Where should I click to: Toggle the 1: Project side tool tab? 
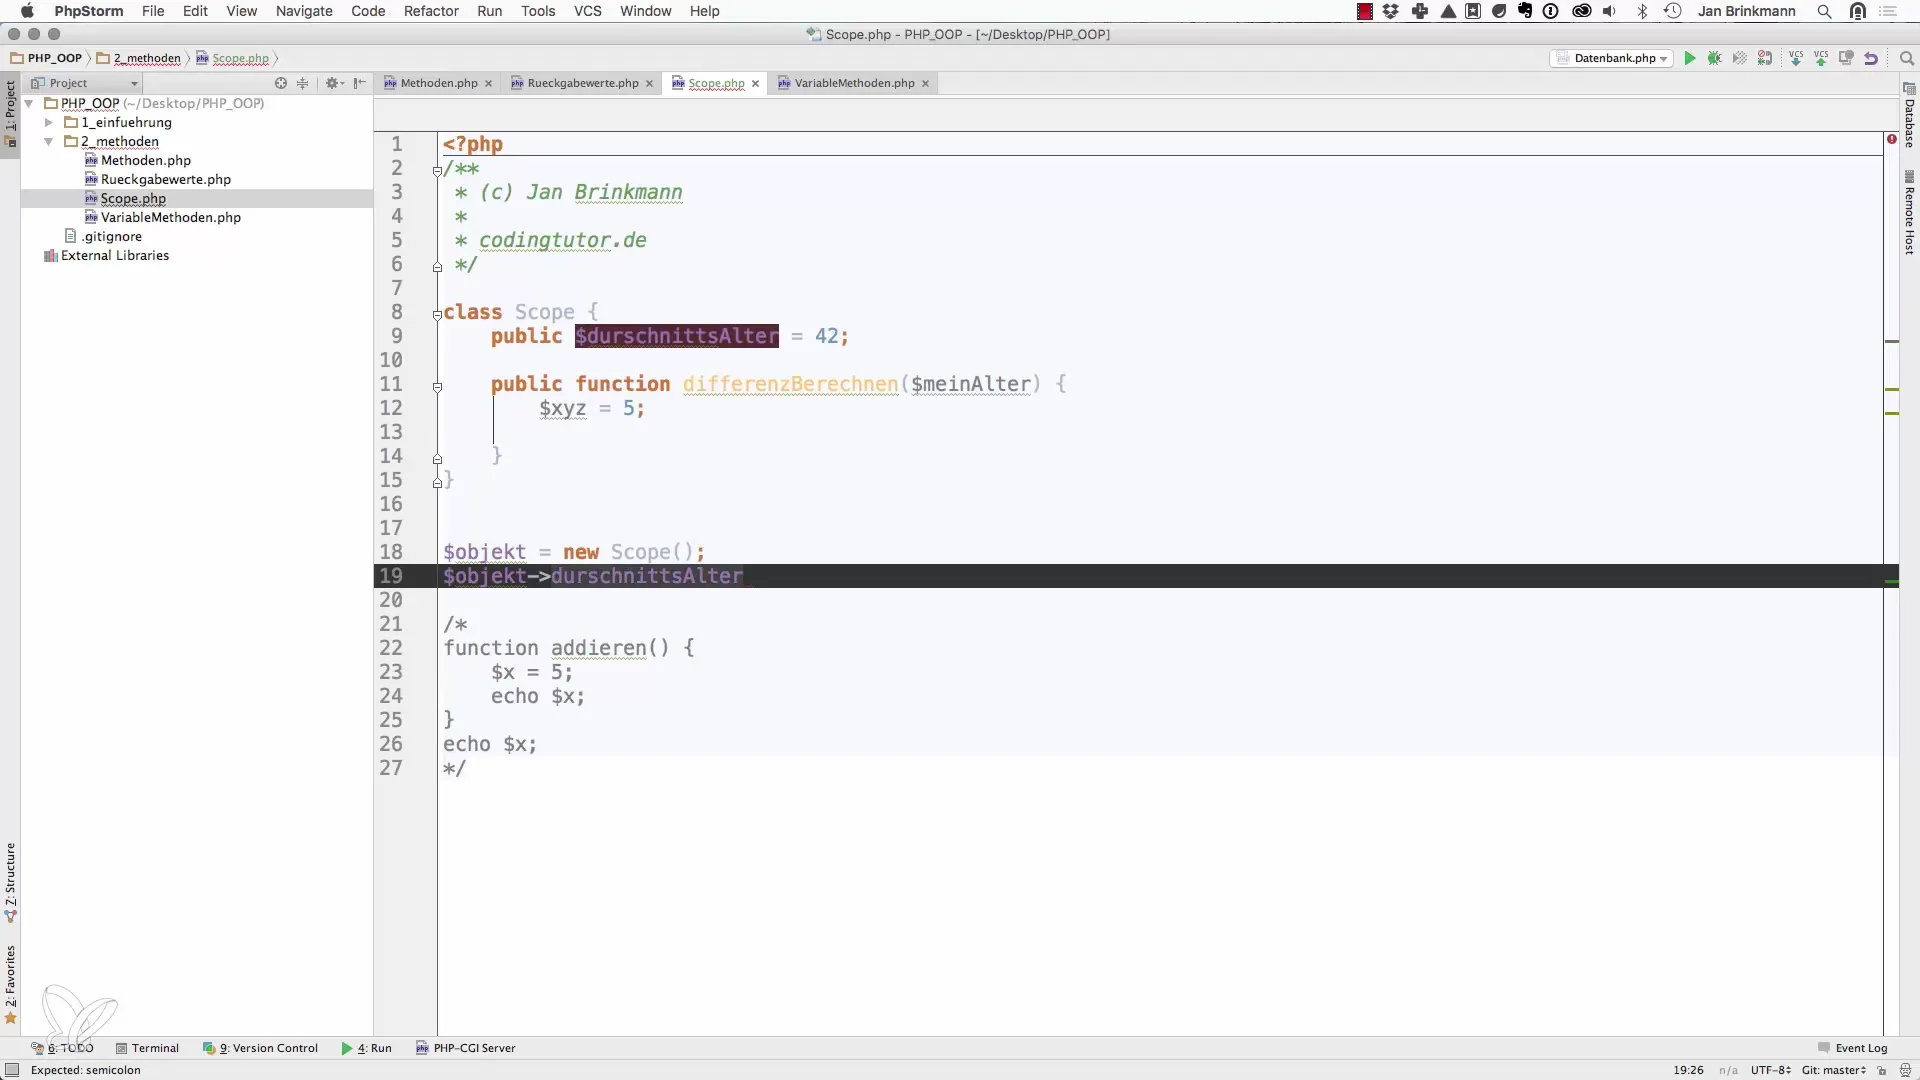pos(11,114)
